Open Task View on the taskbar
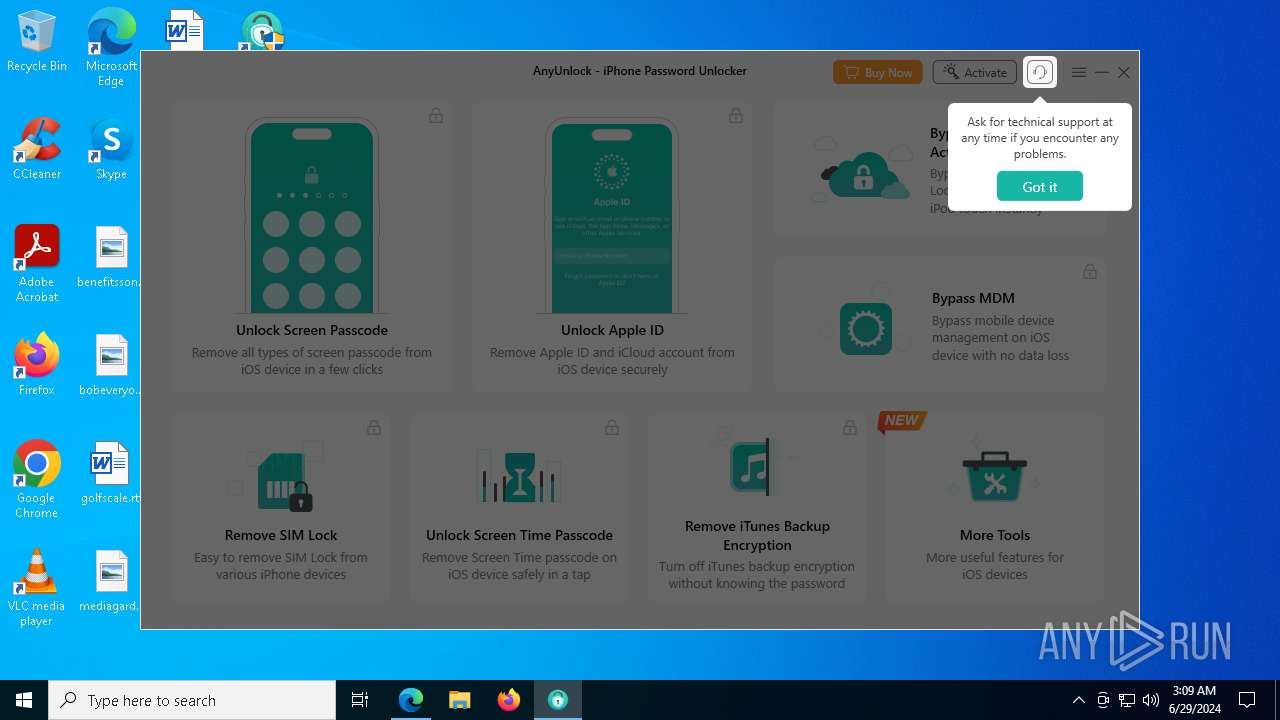 click(360, 700)
